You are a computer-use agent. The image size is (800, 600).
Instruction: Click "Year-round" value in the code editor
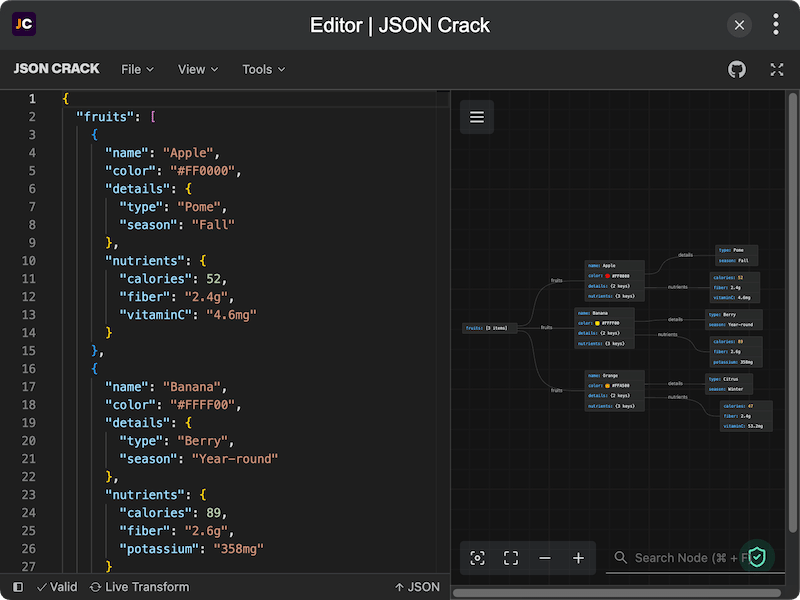tap(235, 459)
